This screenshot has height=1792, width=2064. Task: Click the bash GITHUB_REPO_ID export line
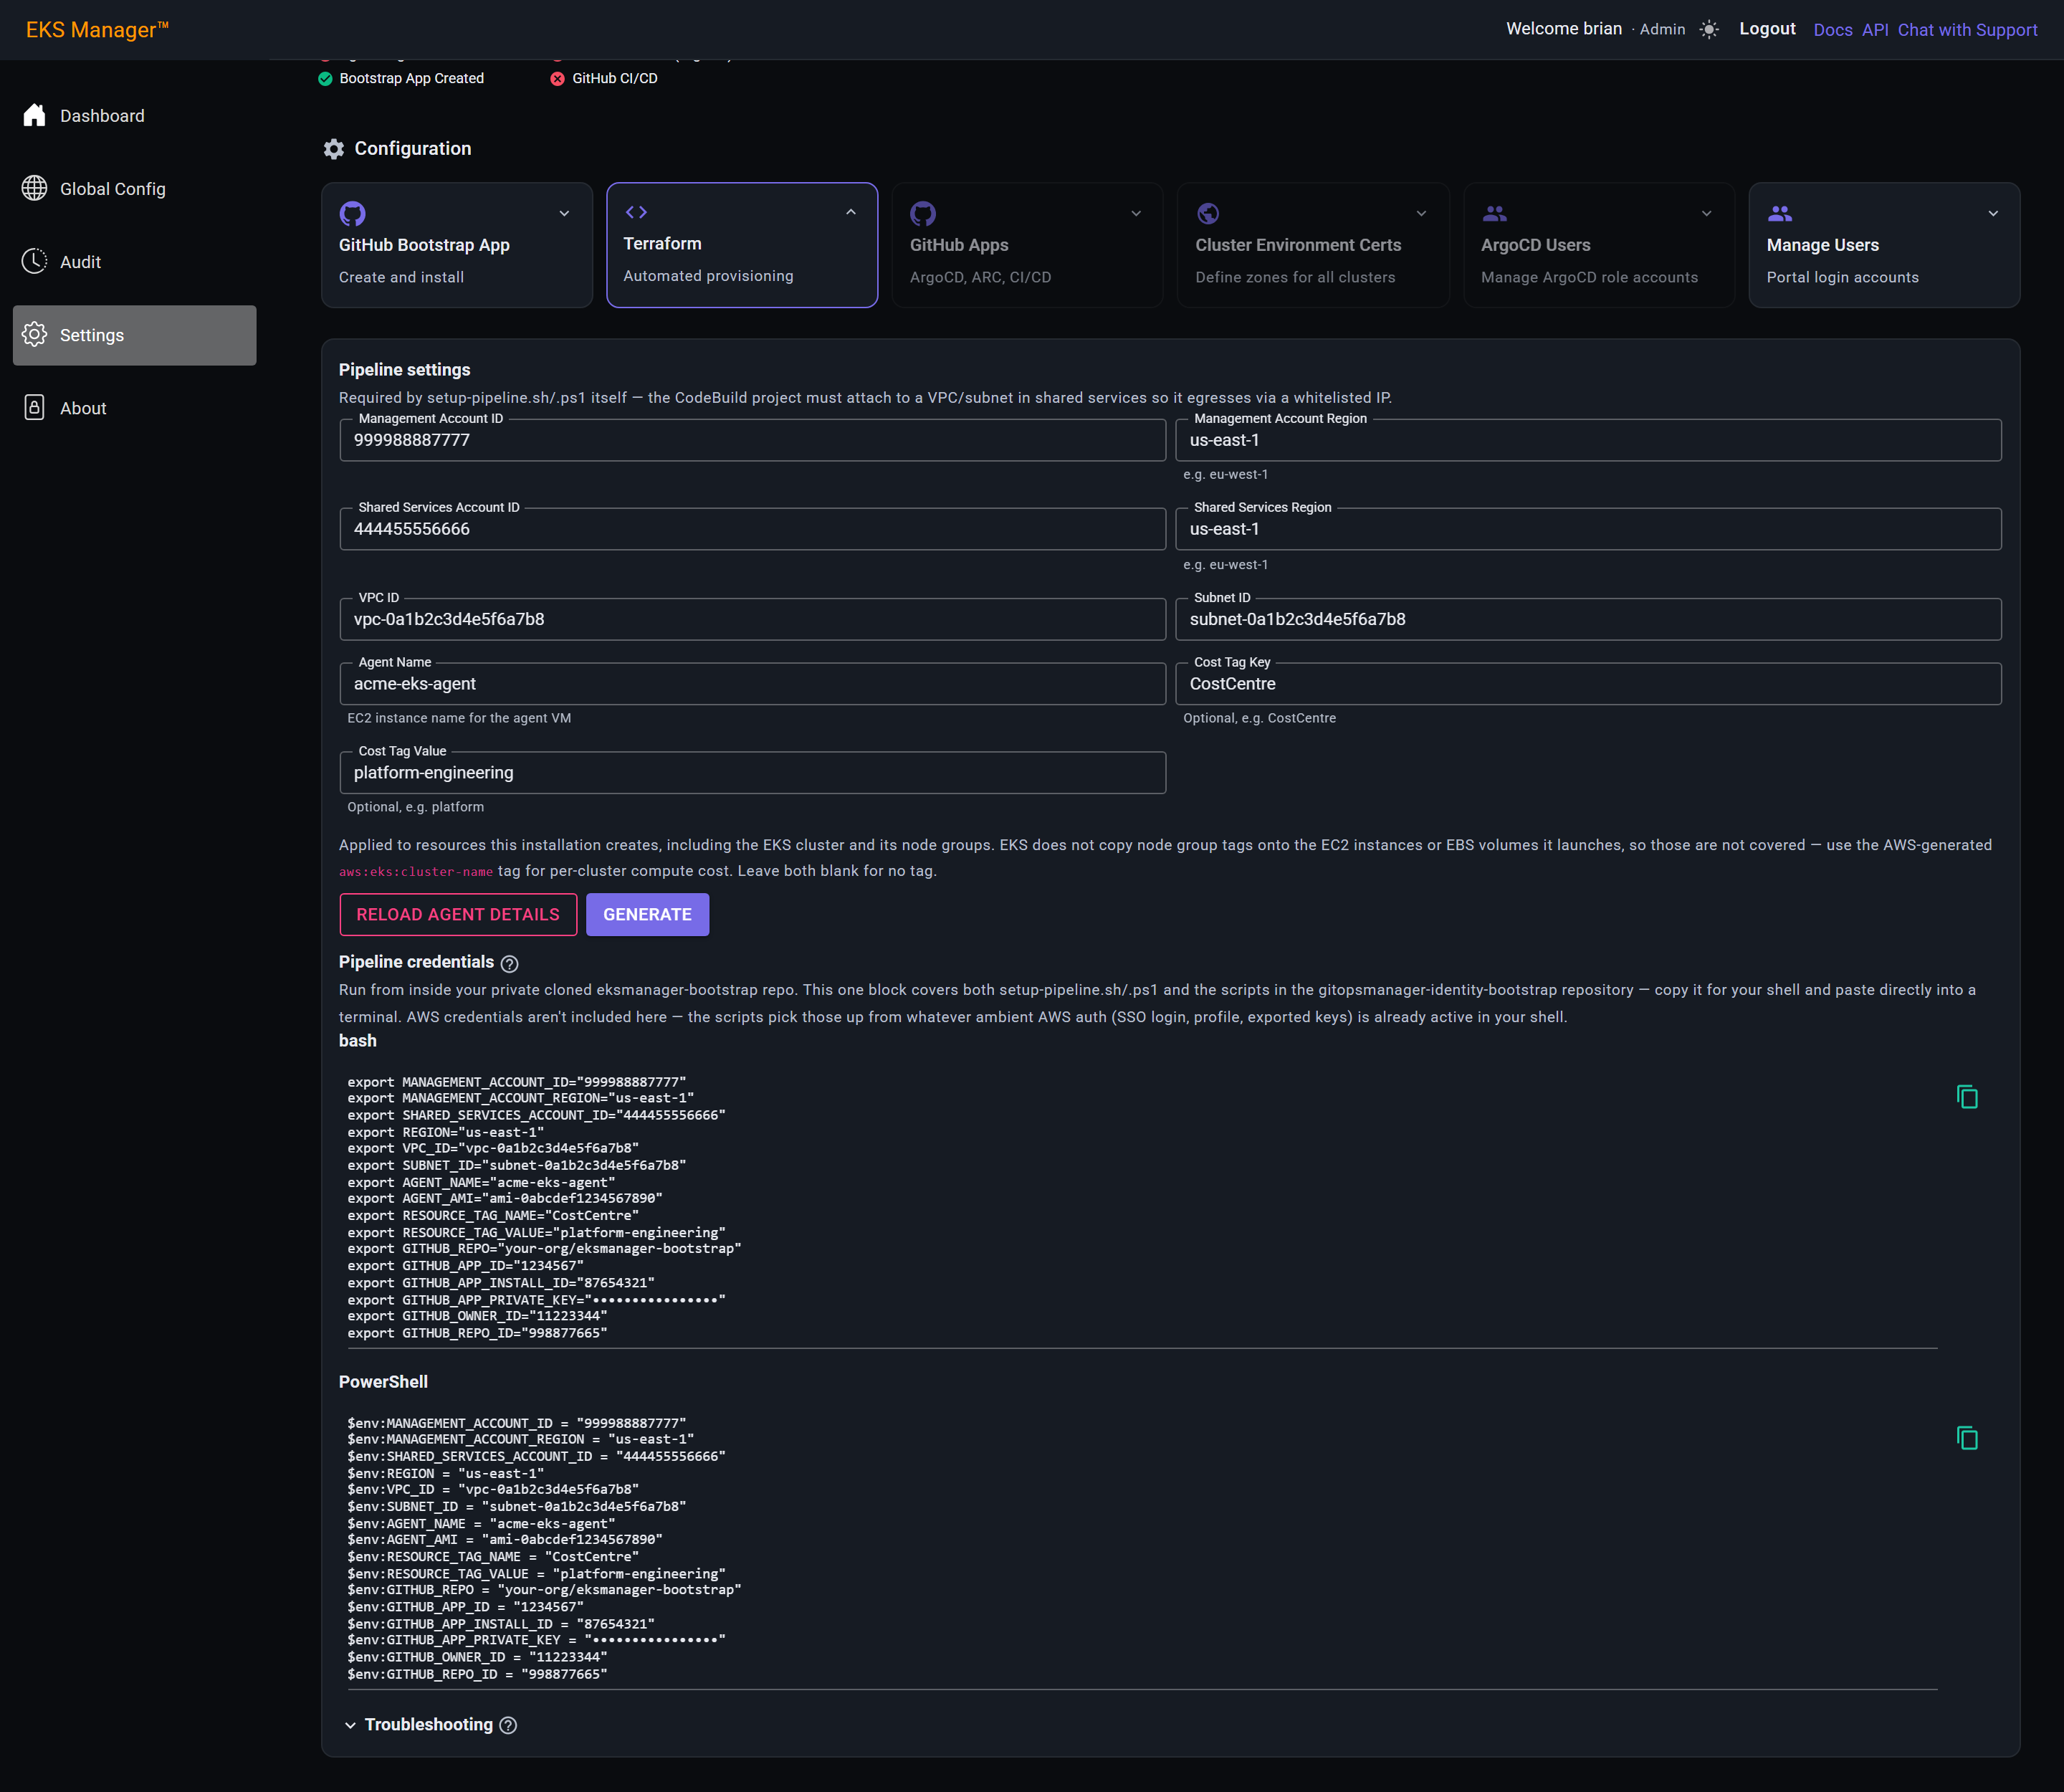coord(477,1333)
